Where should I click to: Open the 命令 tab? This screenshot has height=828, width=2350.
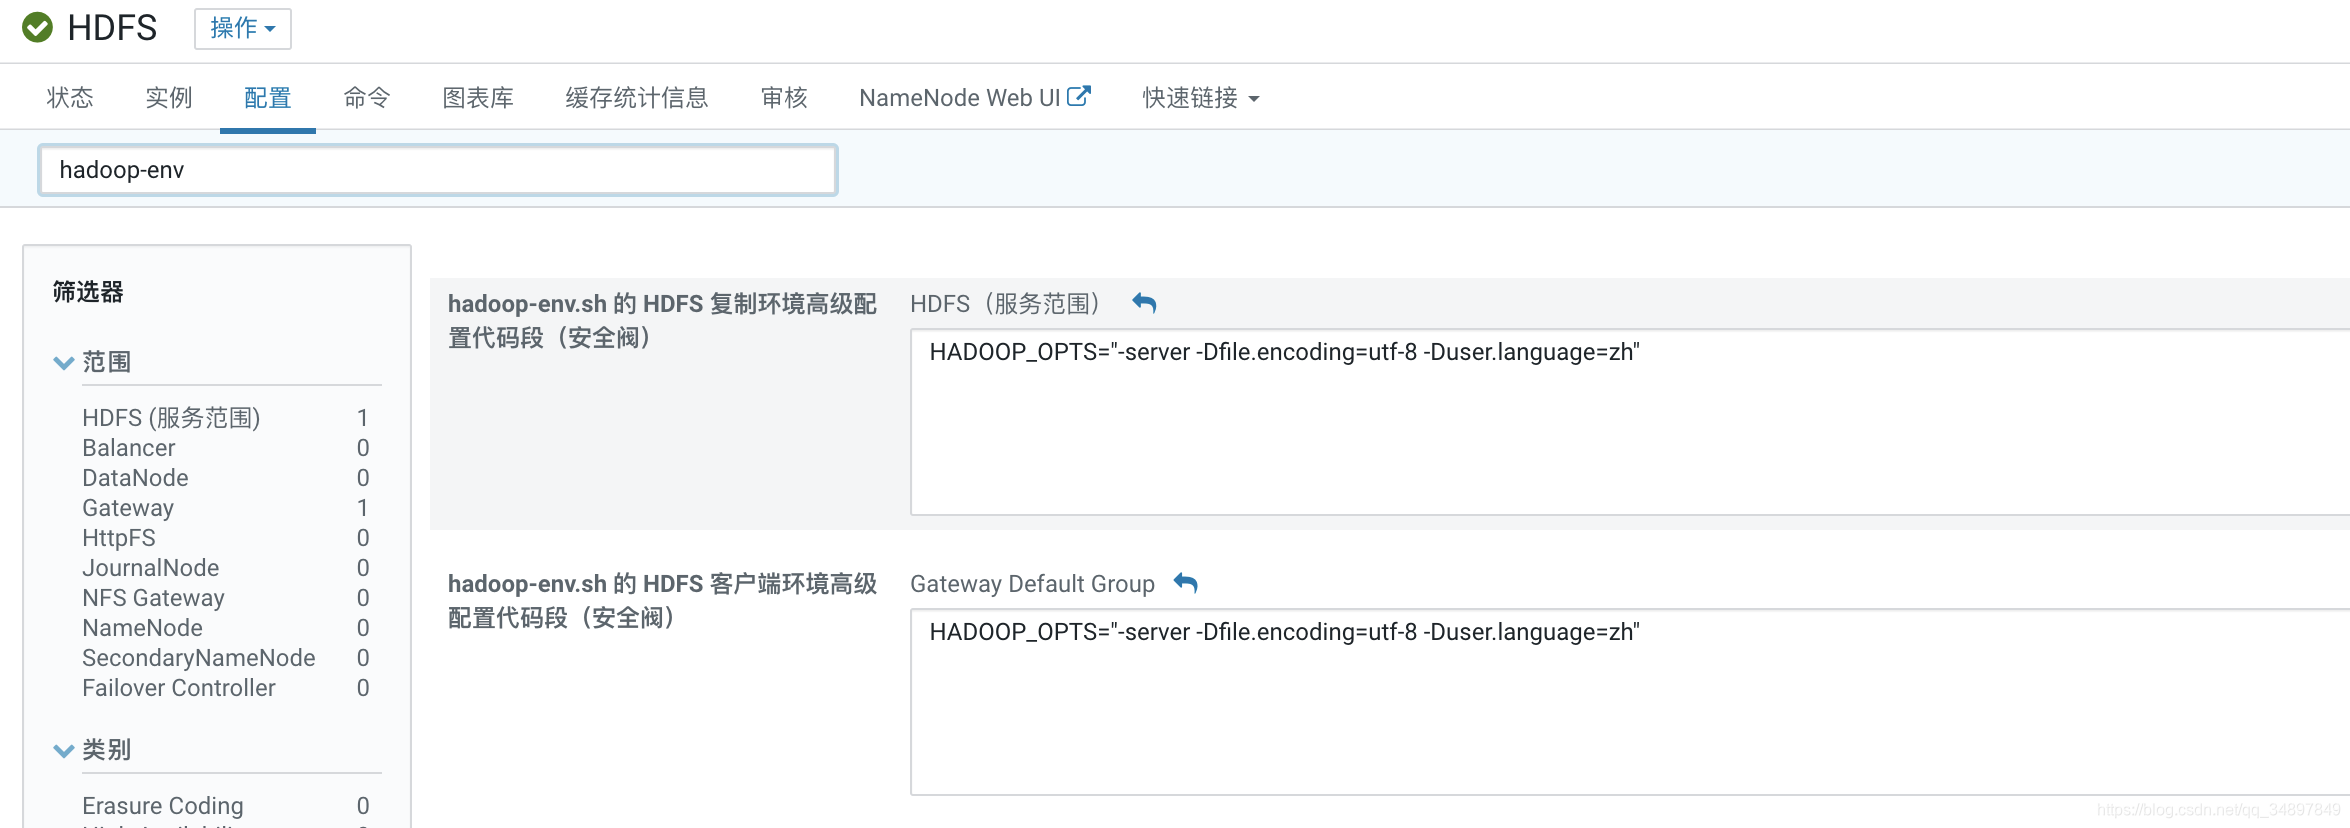pos(367,97)
